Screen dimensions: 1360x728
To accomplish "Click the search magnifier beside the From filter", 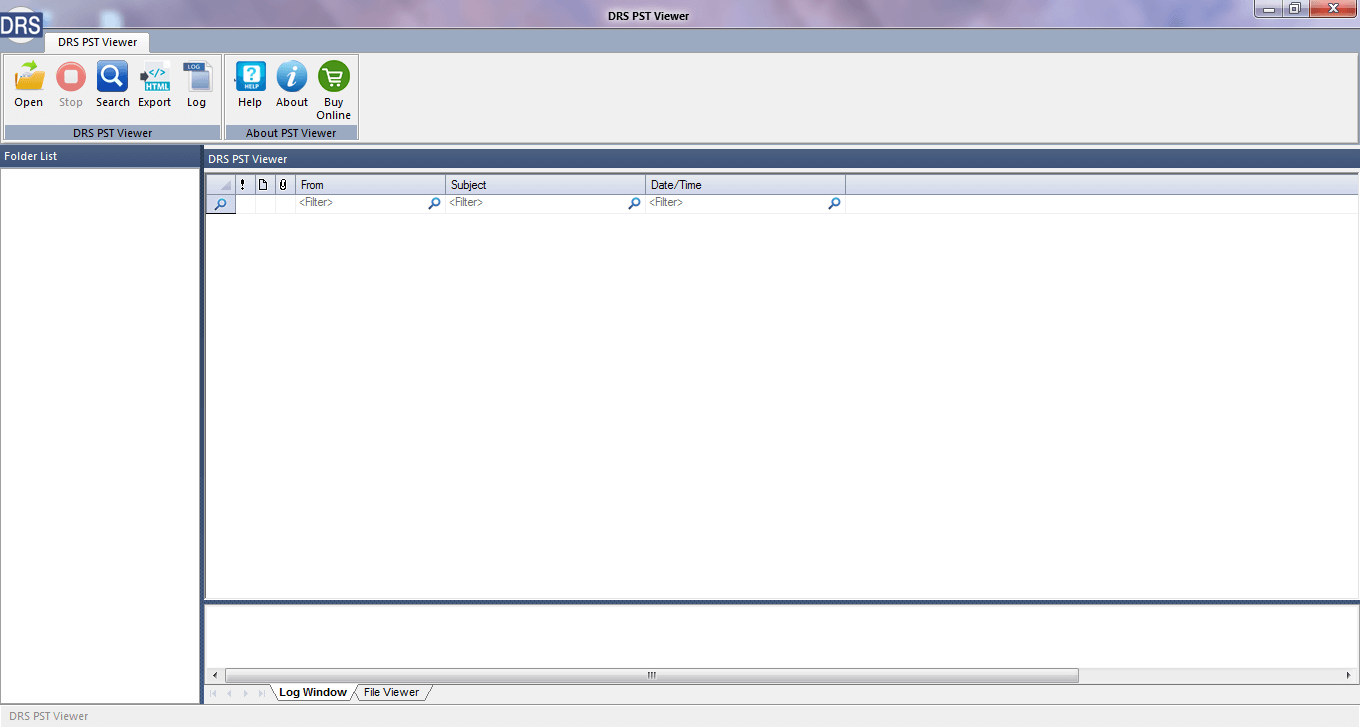I will (434, 202).
